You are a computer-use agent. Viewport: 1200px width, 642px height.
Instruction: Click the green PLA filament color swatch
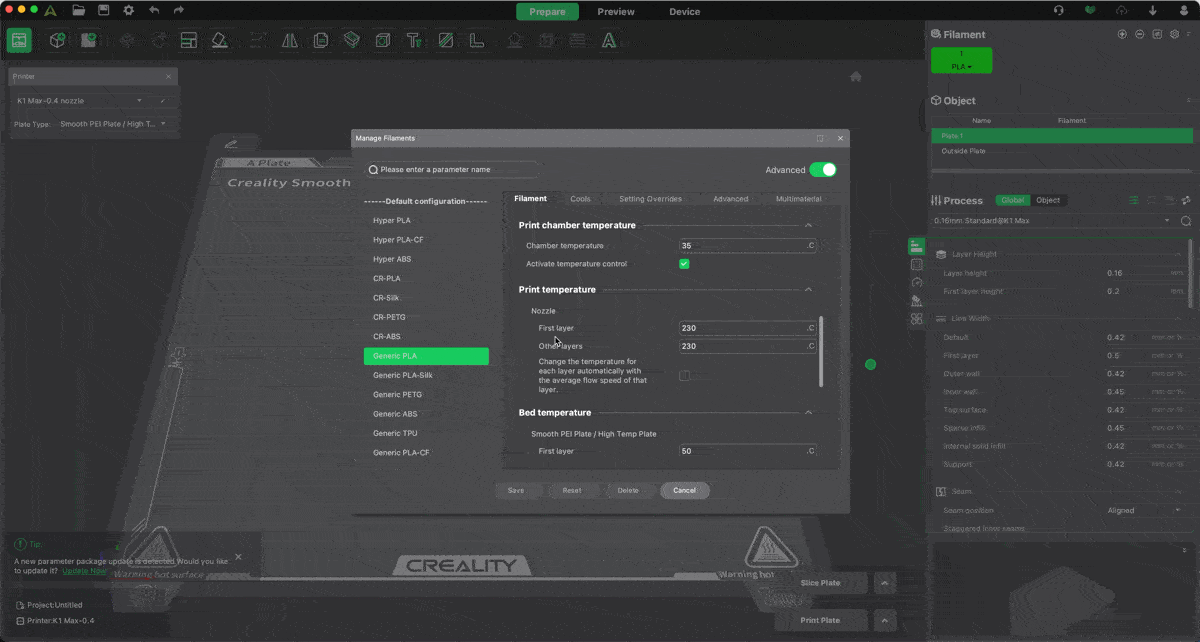click(x=961, y=60)
